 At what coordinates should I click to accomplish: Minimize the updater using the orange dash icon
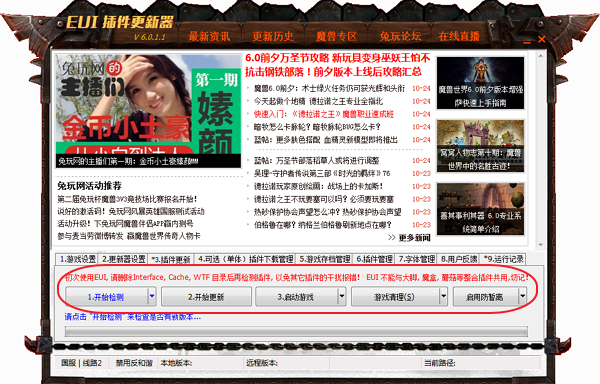coord(527,42)
